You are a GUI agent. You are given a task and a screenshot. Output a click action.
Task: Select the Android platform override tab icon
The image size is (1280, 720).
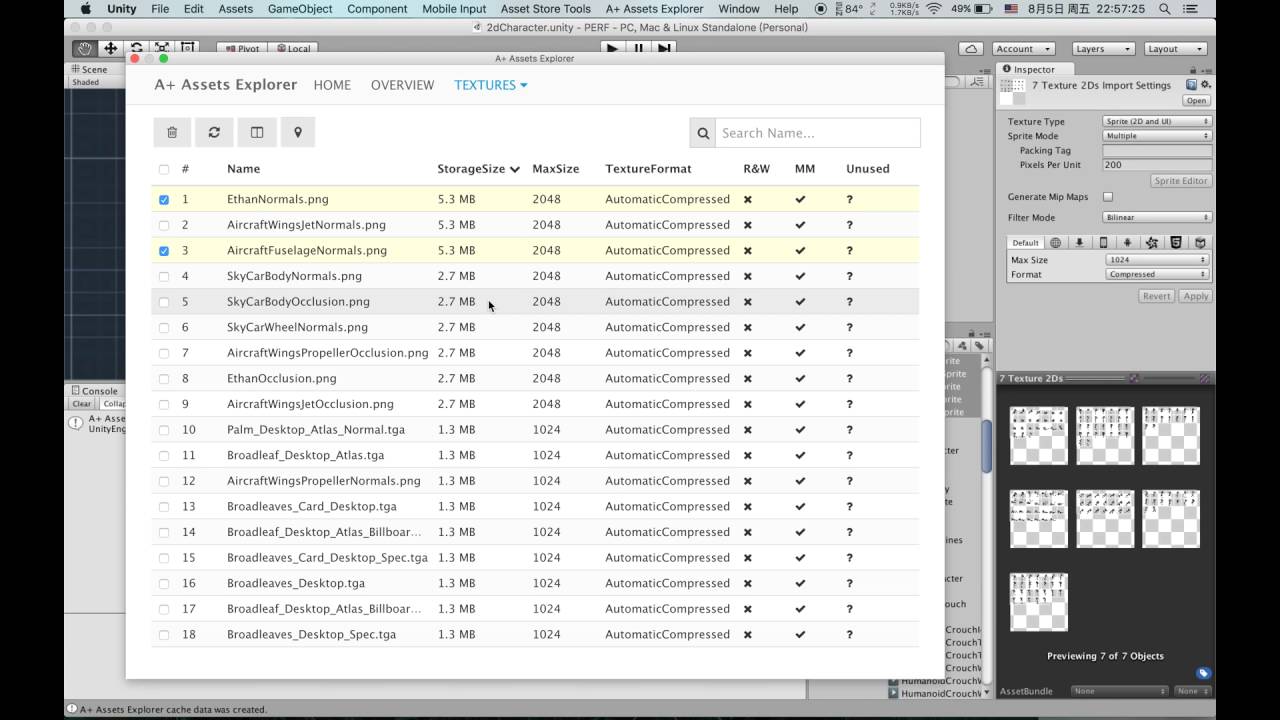pos(1127,243)
